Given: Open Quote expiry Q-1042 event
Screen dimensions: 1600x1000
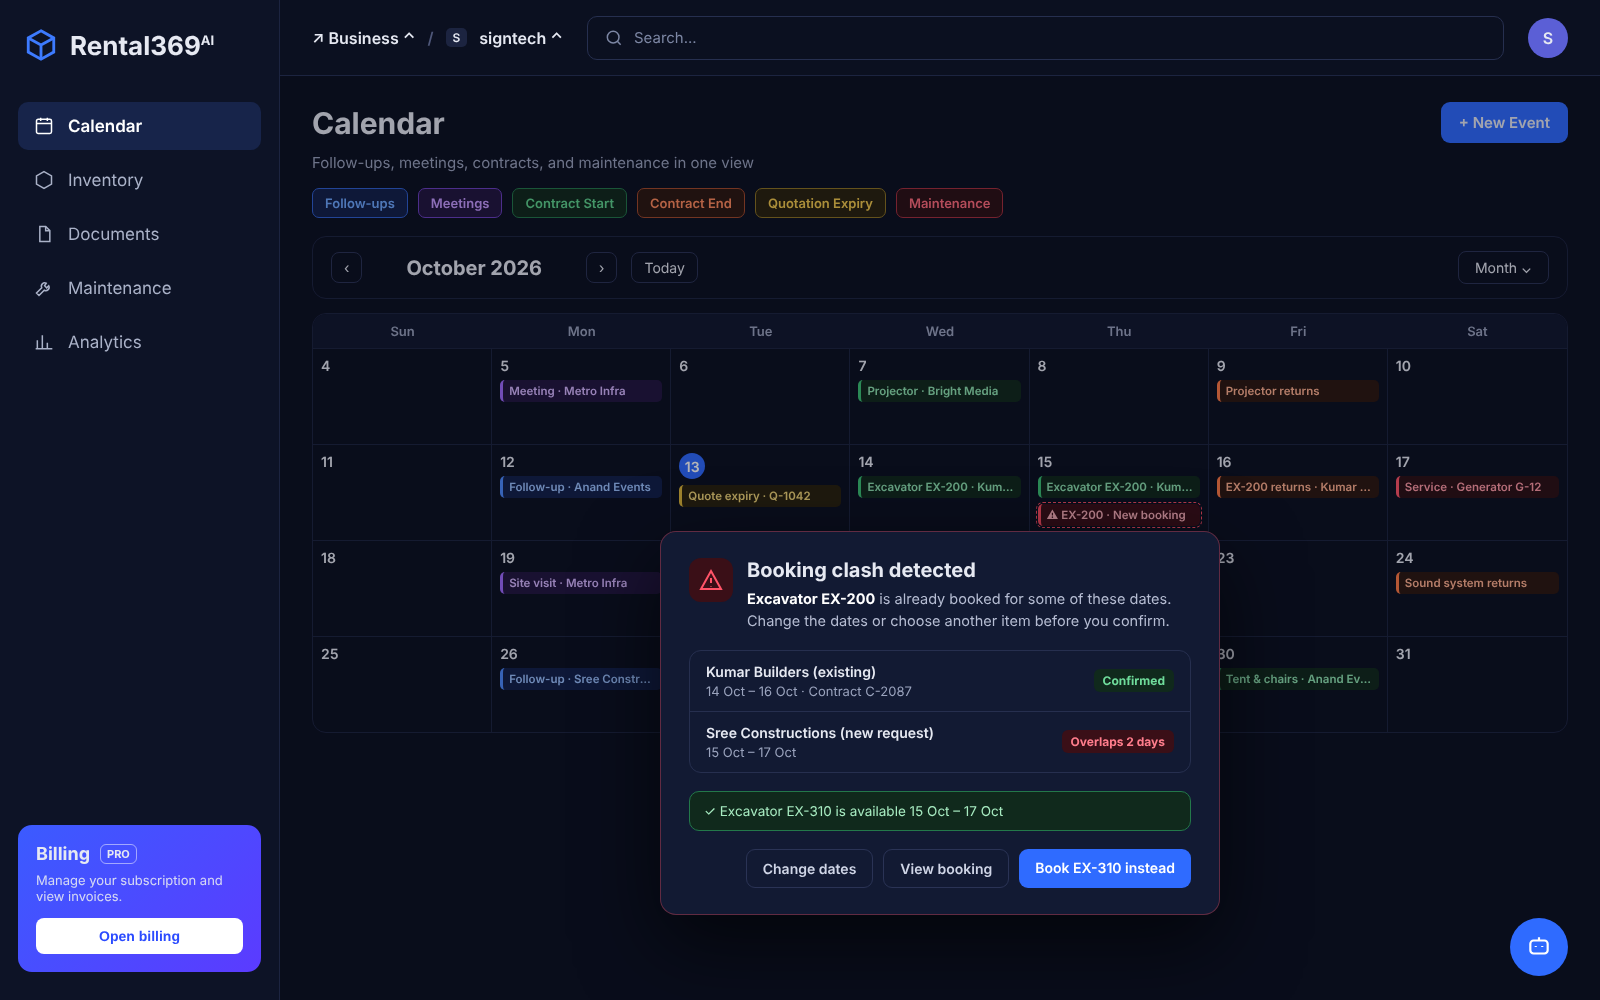Looking at the screenshot, I should pos(760,496).
